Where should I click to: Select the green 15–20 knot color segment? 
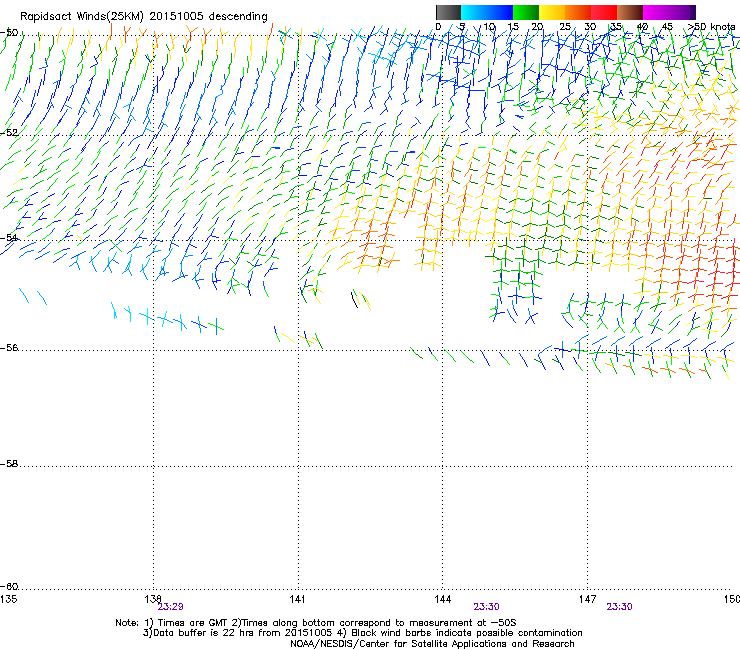[526, 12]
